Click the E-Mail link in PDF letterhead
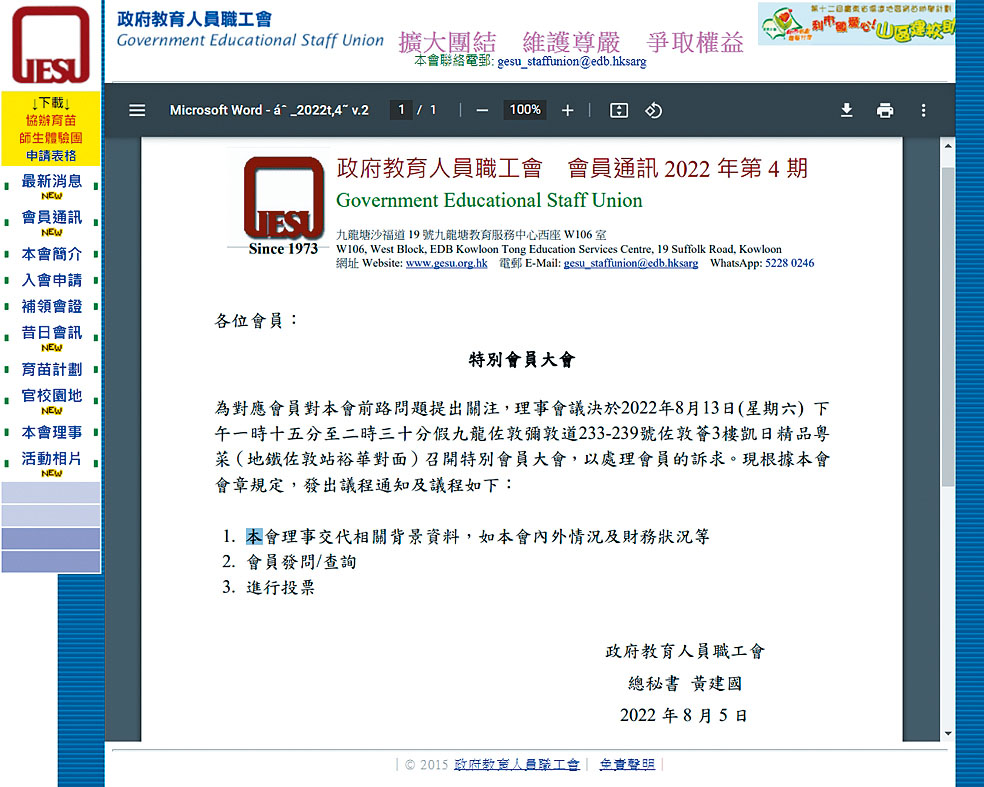The width and height of the screenshot is (984, 787). [x=631, y=263]
